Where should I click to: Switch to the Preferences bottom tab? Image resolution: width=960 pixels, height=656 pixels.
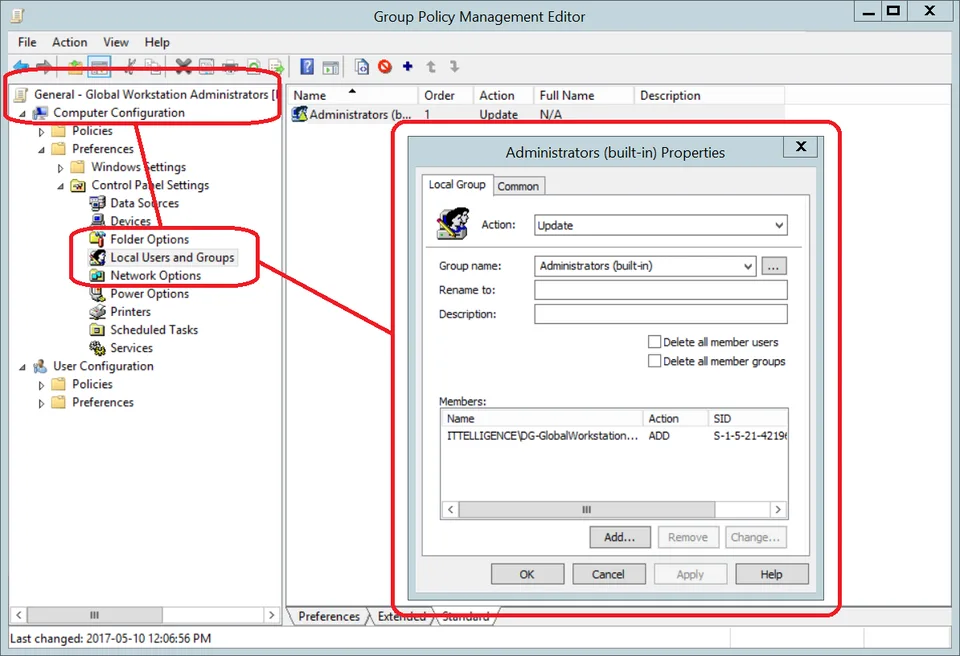pyautogui.click(x=329, y=616)
